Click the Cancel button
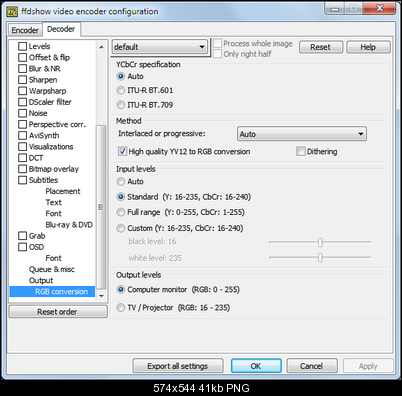The image size is (402, 396). click(x=312, y=366)
